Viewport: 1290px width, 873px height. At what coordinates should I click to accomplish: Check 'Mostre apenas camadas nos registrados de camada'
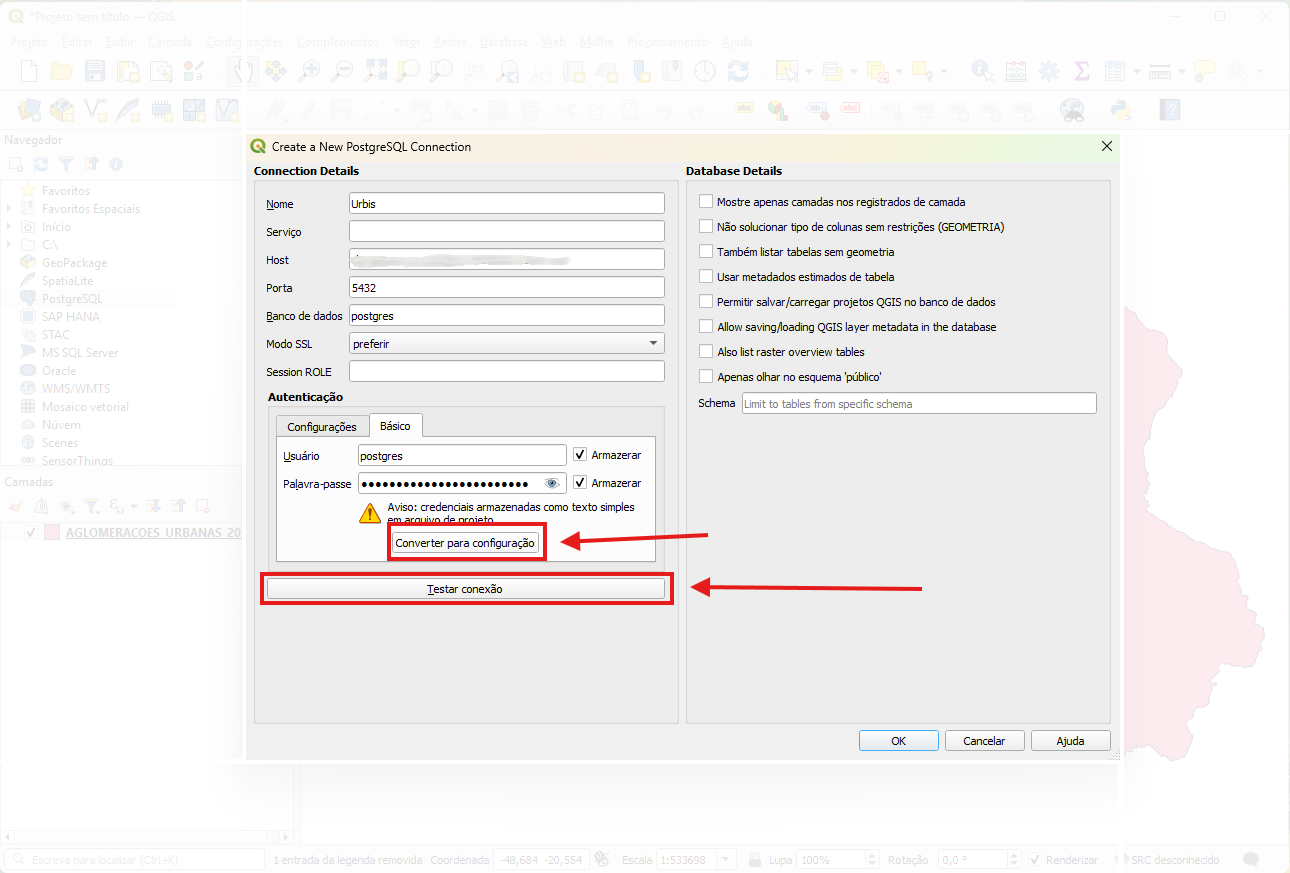click(706, 202)
